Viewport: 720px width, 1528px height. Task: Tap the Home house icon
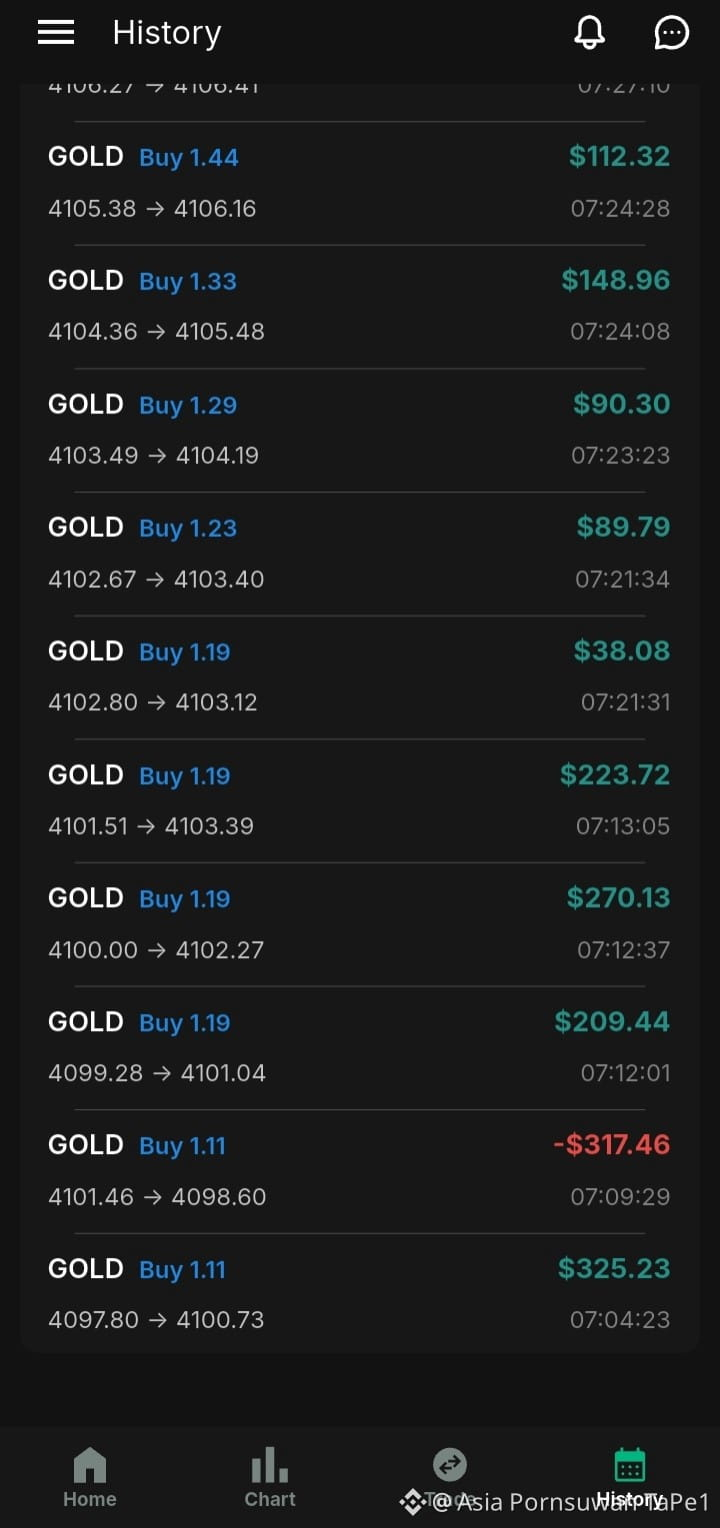point(90,1466)
